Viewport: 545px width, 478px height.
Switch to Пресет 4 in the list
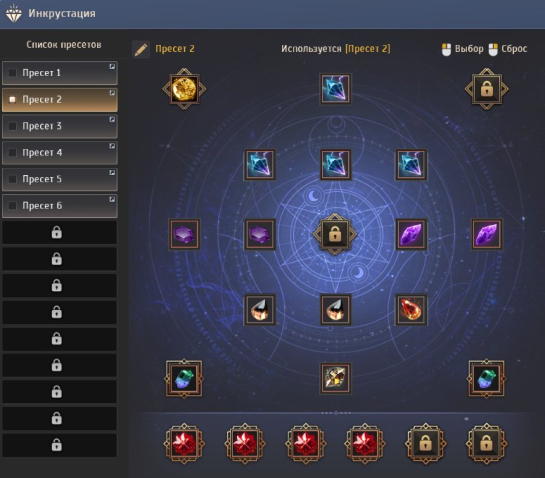click(x=60, y=153)
